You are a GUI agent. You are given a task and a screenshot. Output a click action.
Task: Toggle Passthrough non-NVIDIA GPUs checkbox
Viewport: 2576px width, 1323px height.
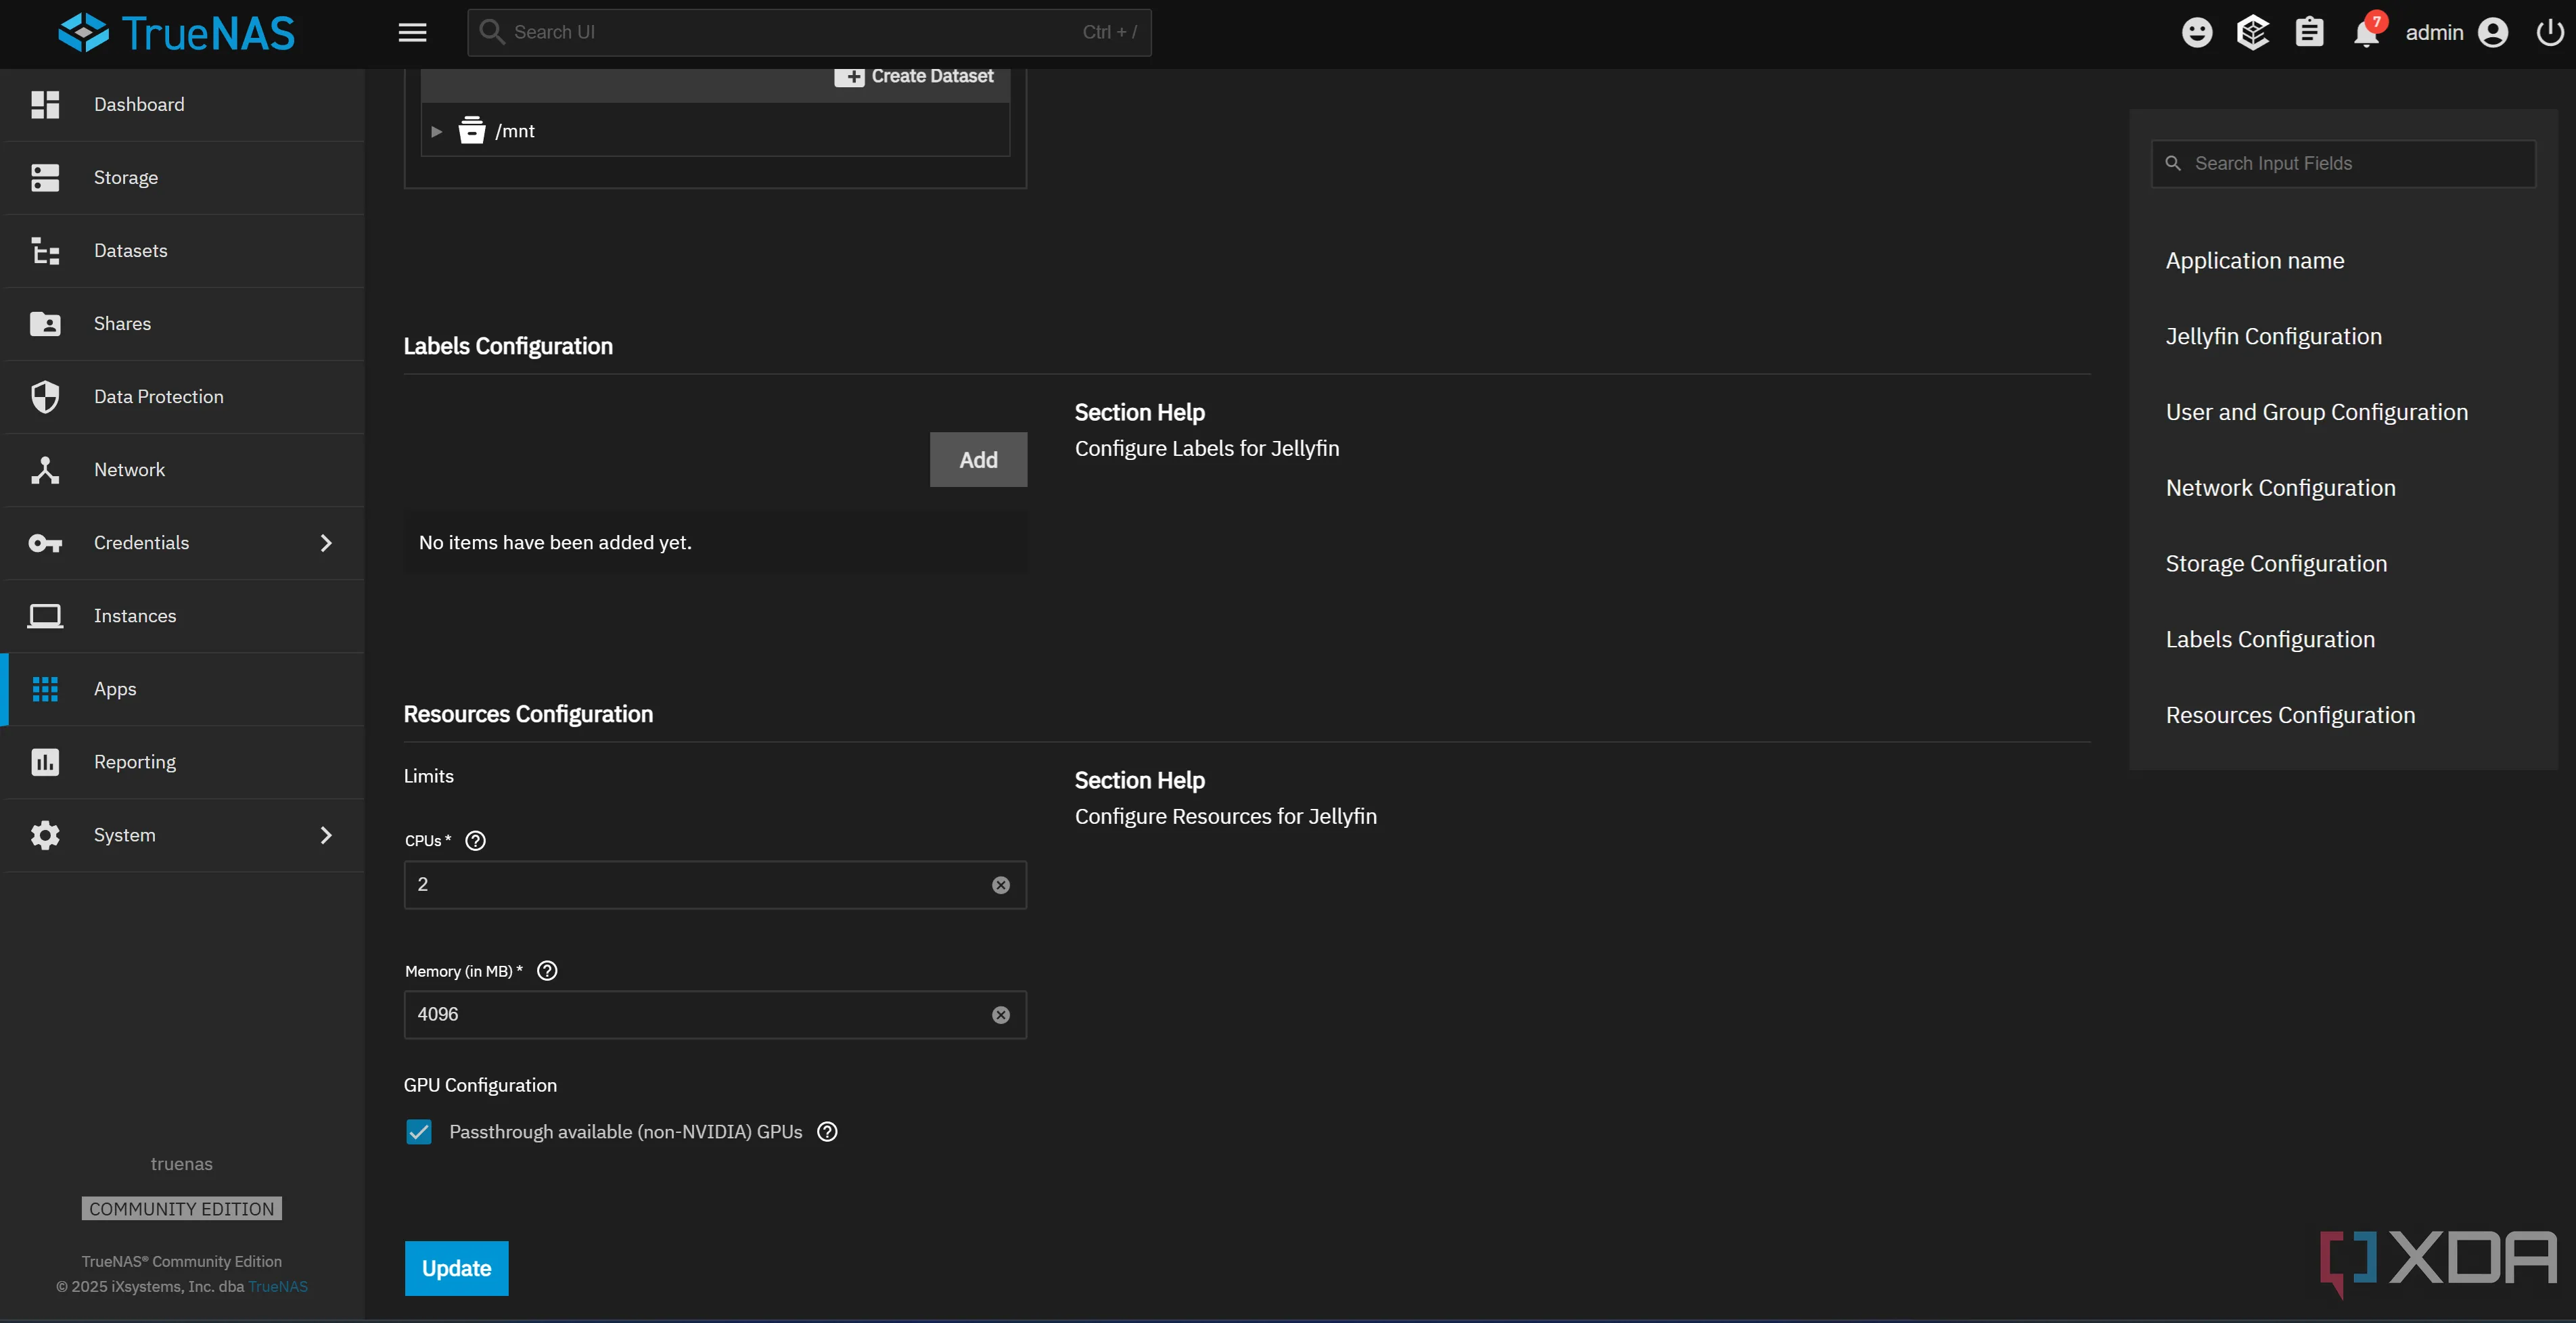point(419,1132)
